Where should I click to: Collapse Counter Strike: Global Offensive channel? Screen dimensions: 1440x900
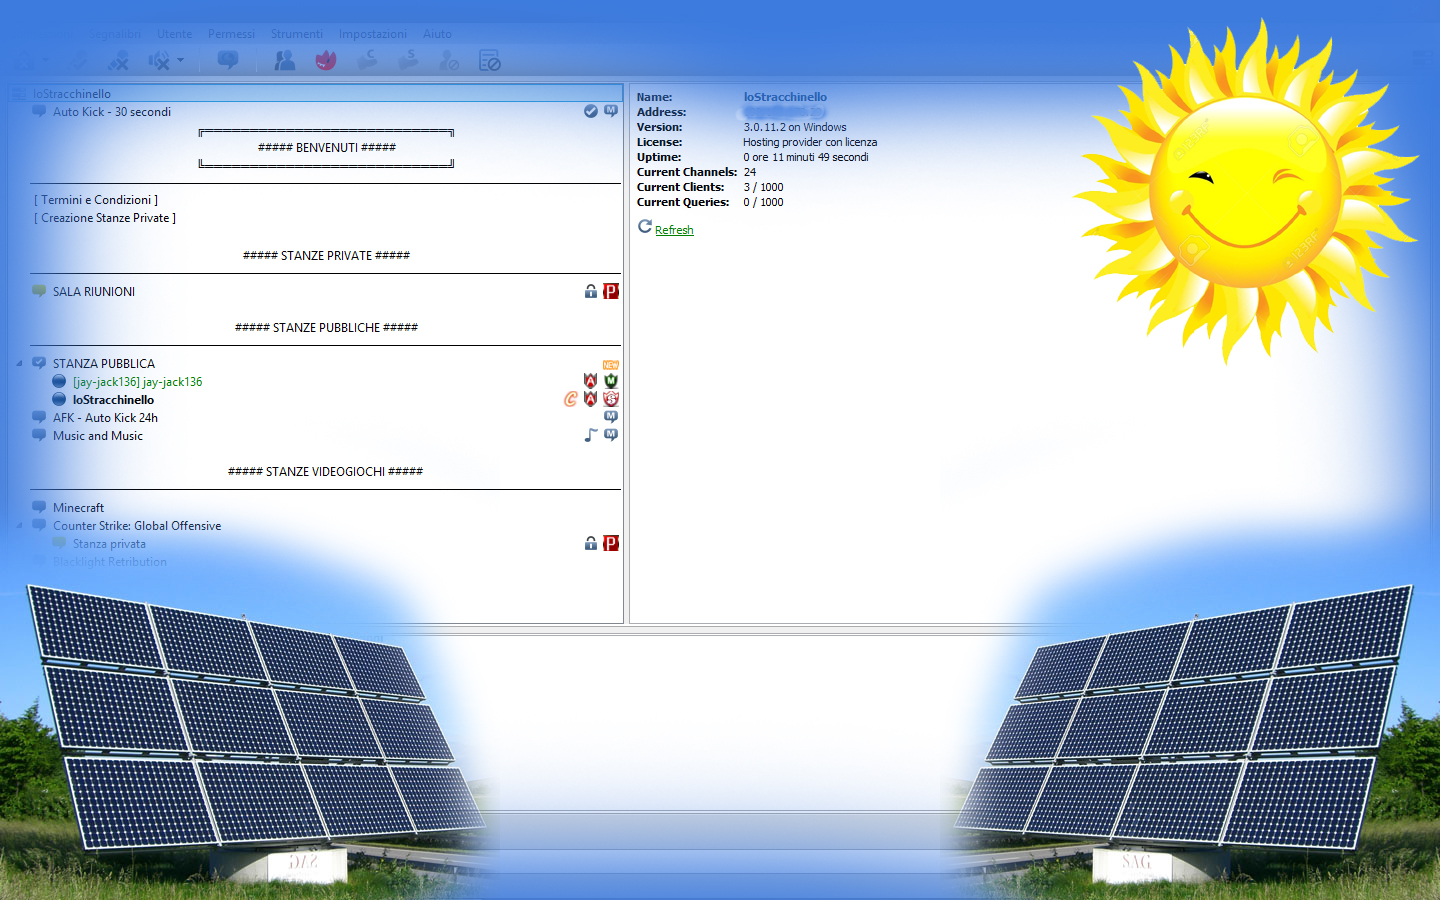(x=22, y=525)
